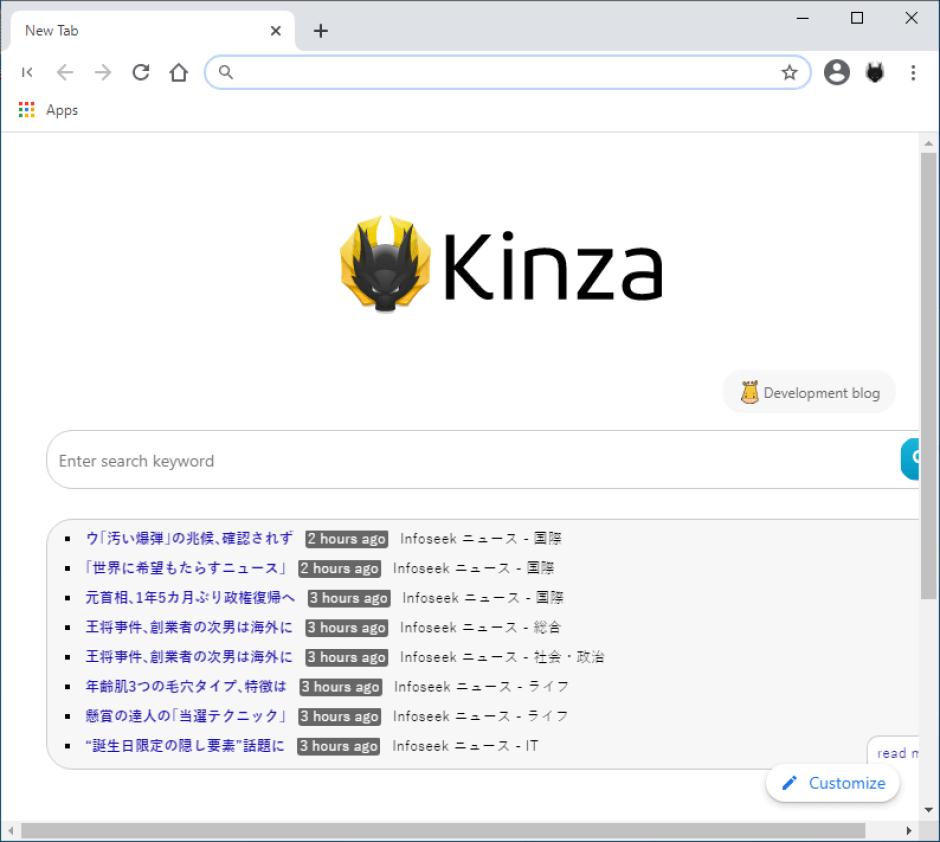Click "Infoseek ニュース - 総合" source text
940x842 pixels.
pyautogui.click(x=481, y=627)
